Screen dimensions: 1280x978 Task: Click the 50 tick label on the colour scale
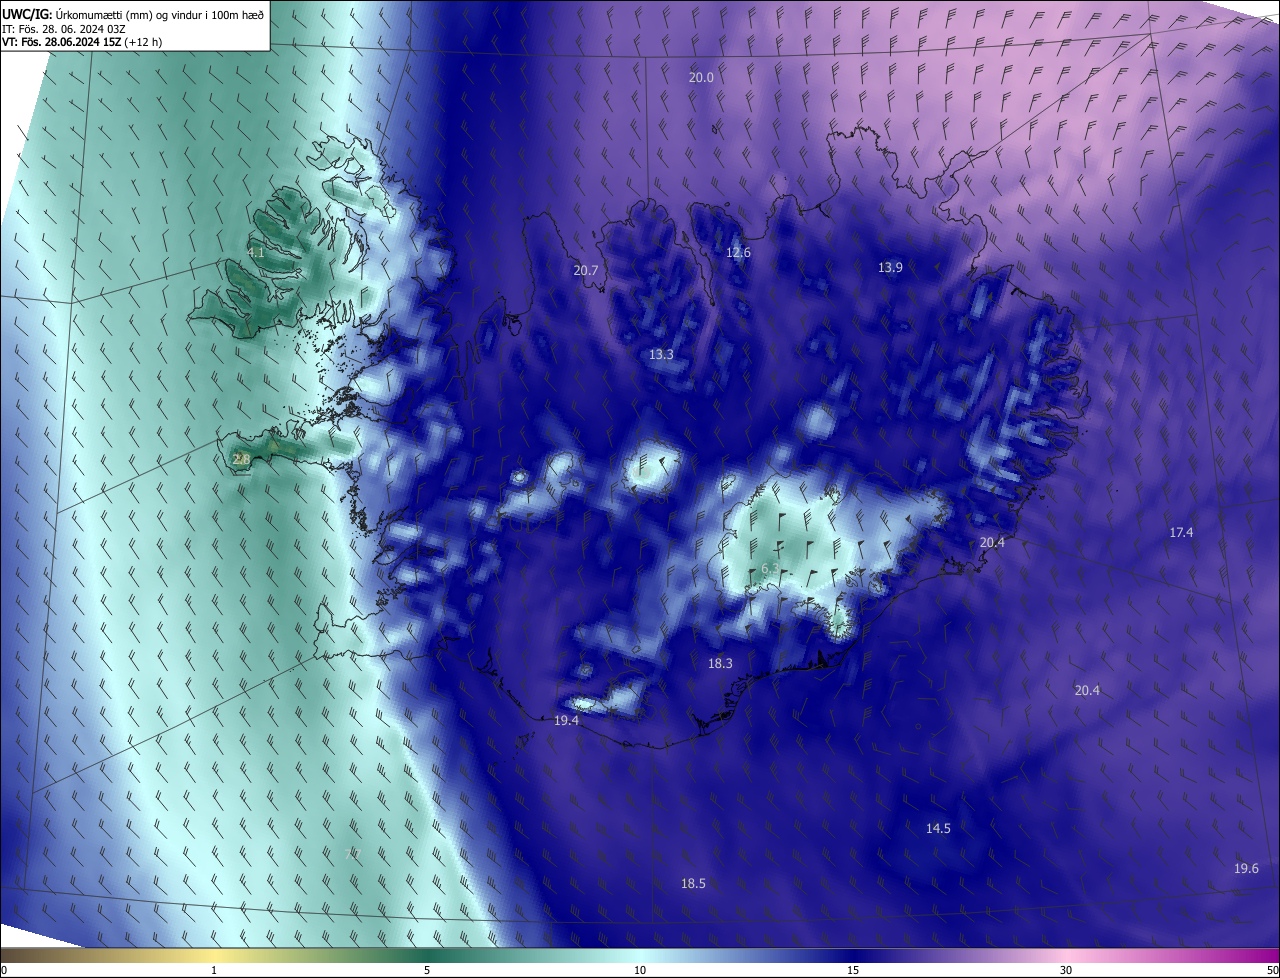(x=1272, y=970)
